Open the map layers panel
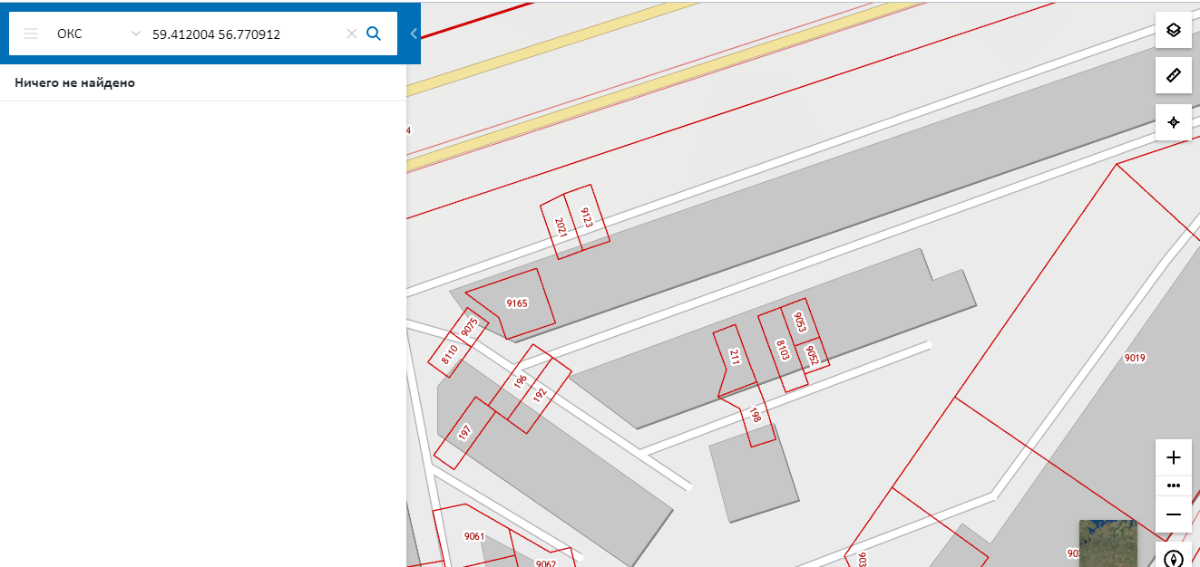1200x567 pixels. 1173,30
